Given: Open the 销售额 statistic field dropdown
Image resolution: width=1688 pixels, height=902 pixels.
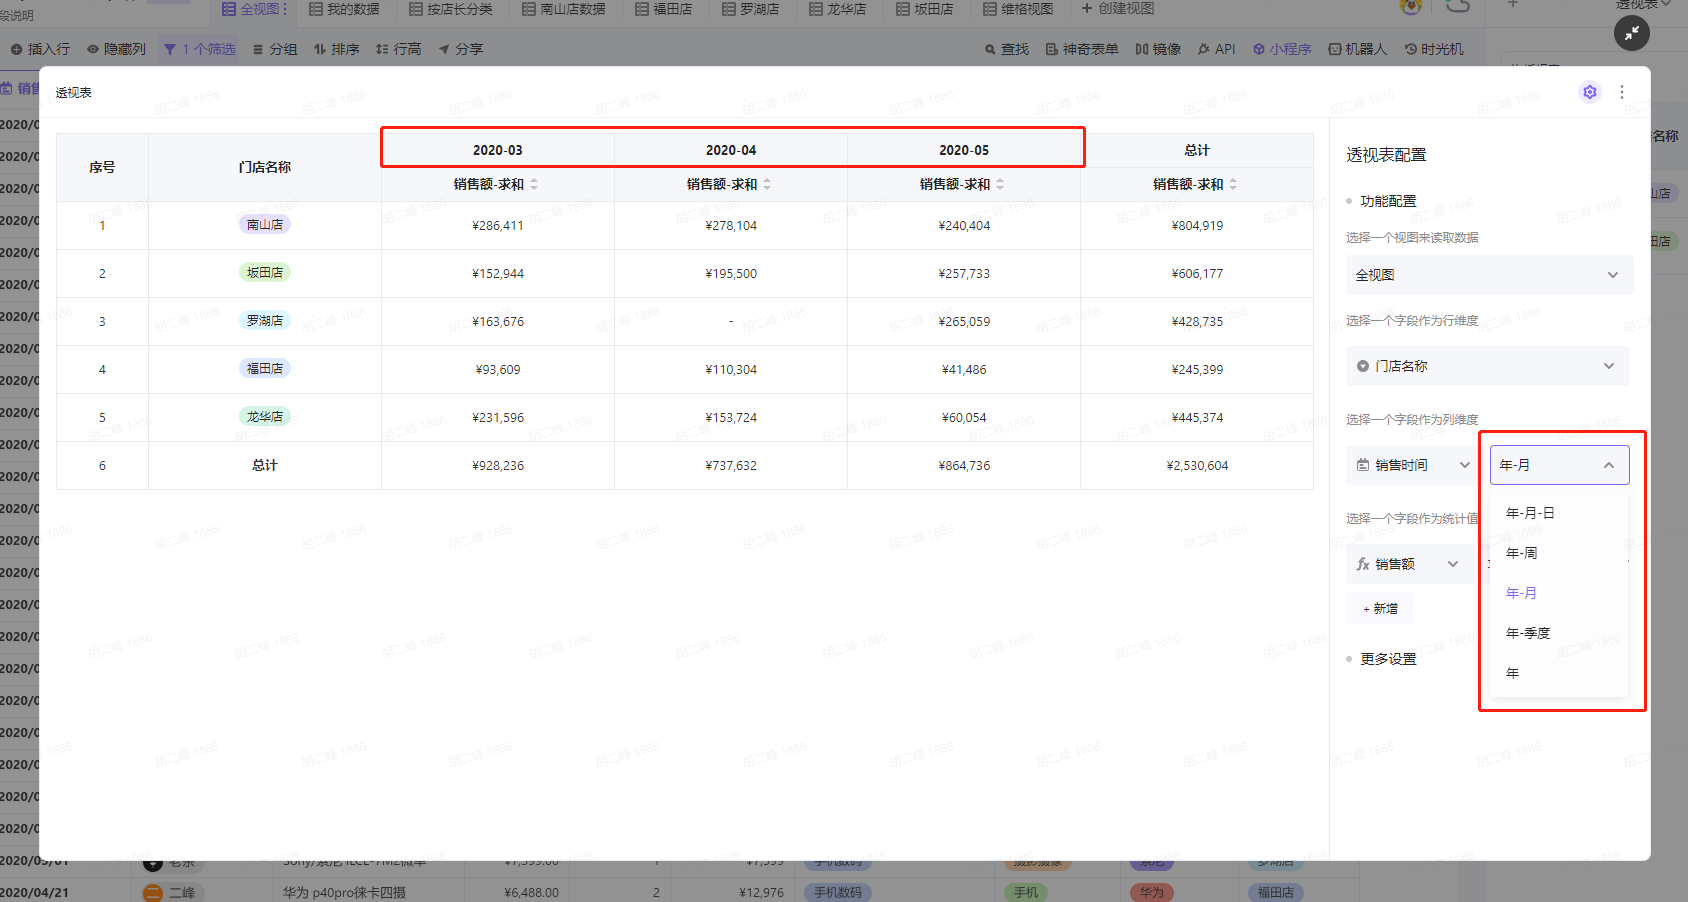Looking at the screenshot, I should 1407,564.
